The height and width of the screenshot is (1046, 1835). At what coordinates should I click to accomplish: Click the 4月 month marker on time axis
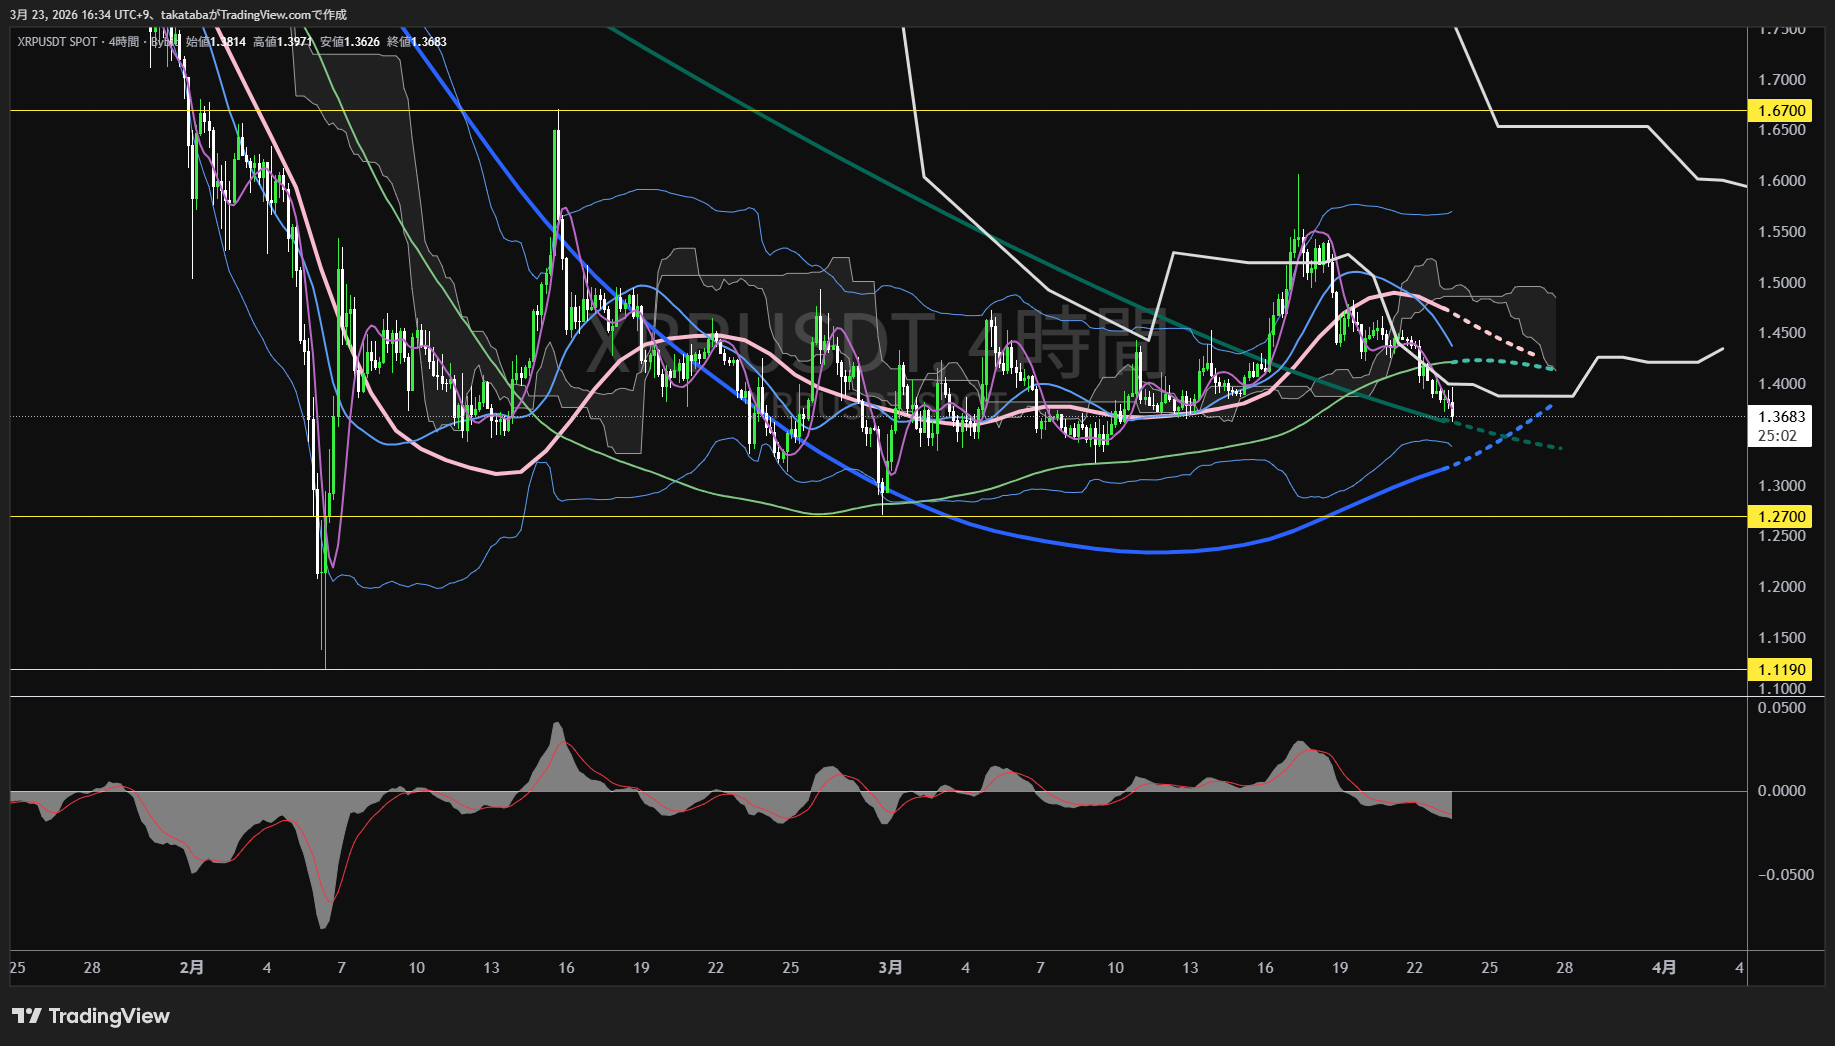click(x=1664, y=968)
